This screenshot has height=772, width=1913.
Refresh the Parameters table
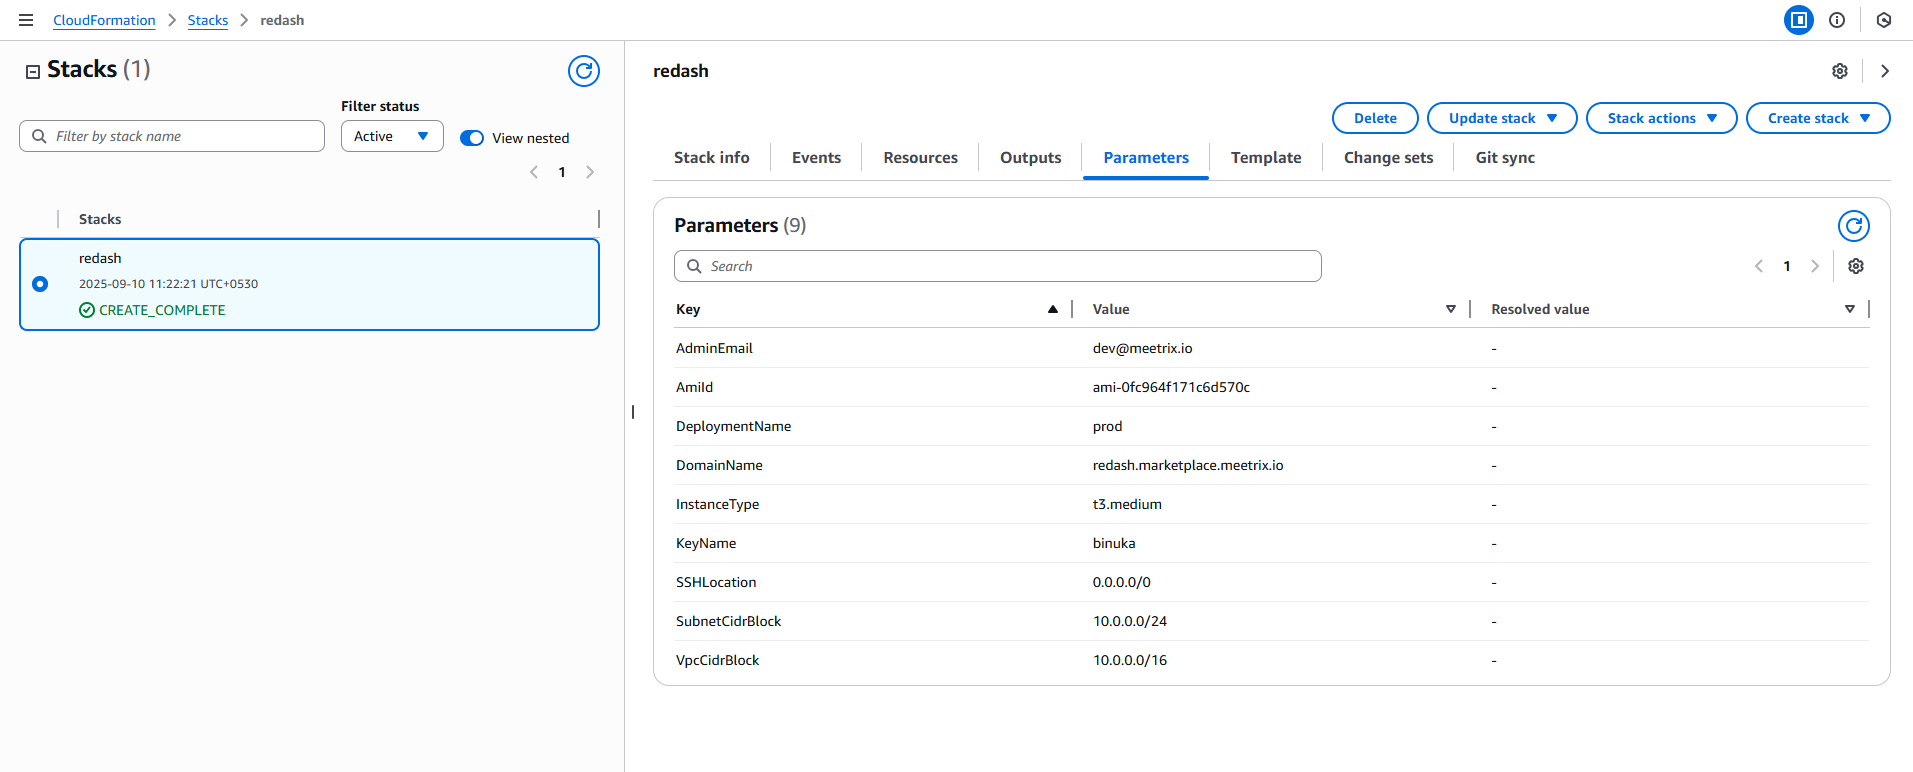point(1854,226)
